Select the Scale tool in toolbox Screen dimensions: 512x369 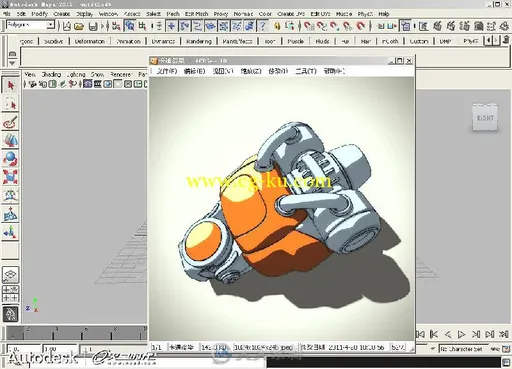[x=10, y=177]
